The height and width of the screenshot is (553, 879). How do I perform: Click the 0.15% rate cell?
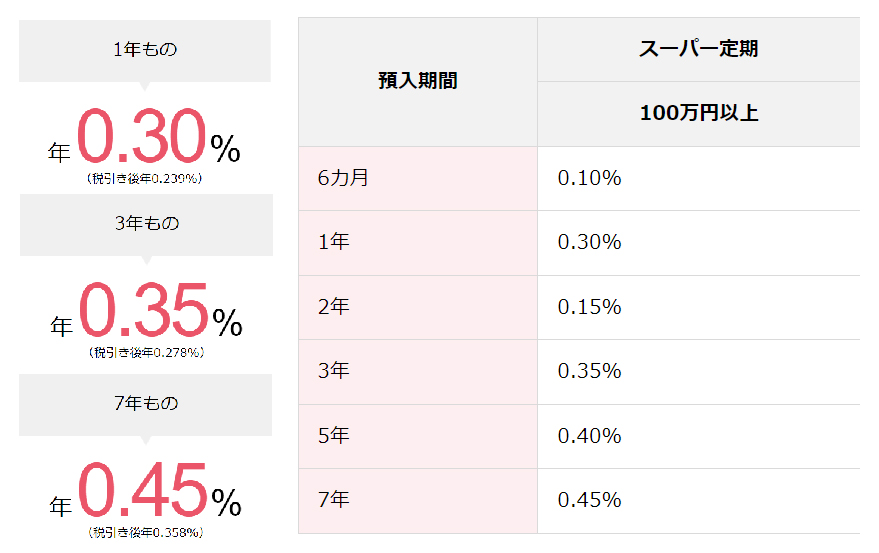tap(698, 307)
